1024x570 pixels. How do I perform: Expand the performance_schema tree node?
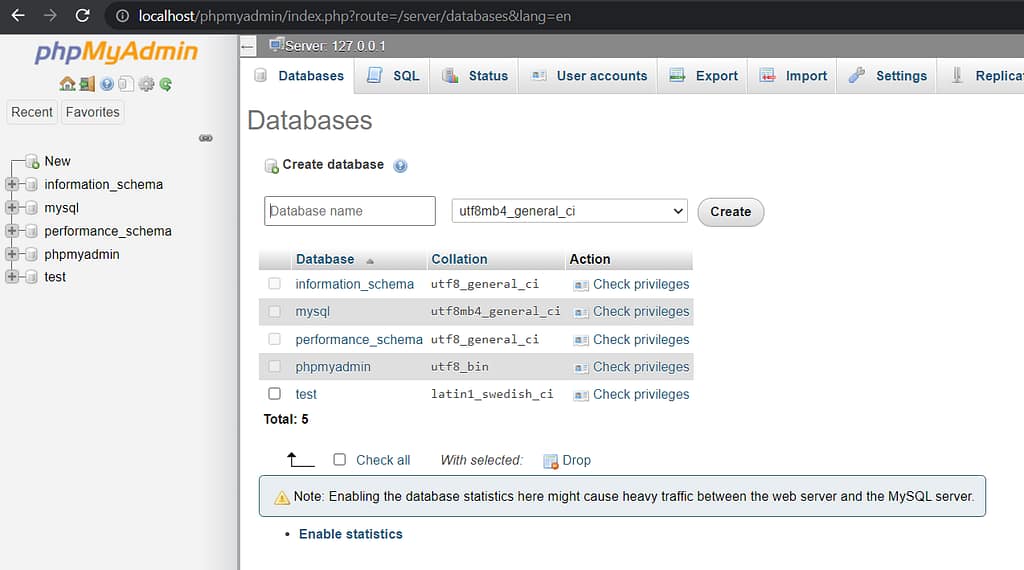(12, 231)
